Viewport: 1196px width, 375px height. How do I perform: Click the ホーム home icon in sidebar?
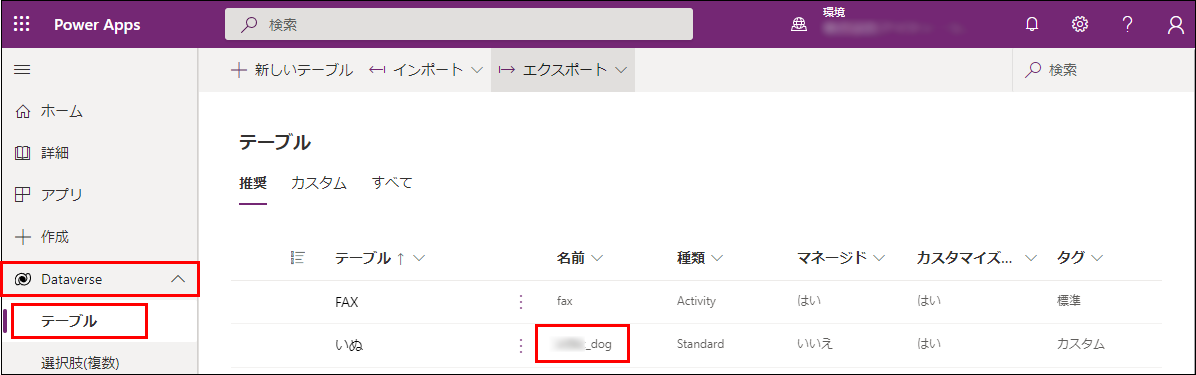point(23,112)
